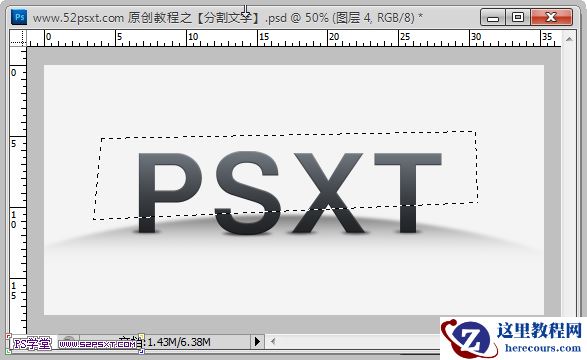
Task: Open the status bar options arrow menu
Action: tap(257, 341)
